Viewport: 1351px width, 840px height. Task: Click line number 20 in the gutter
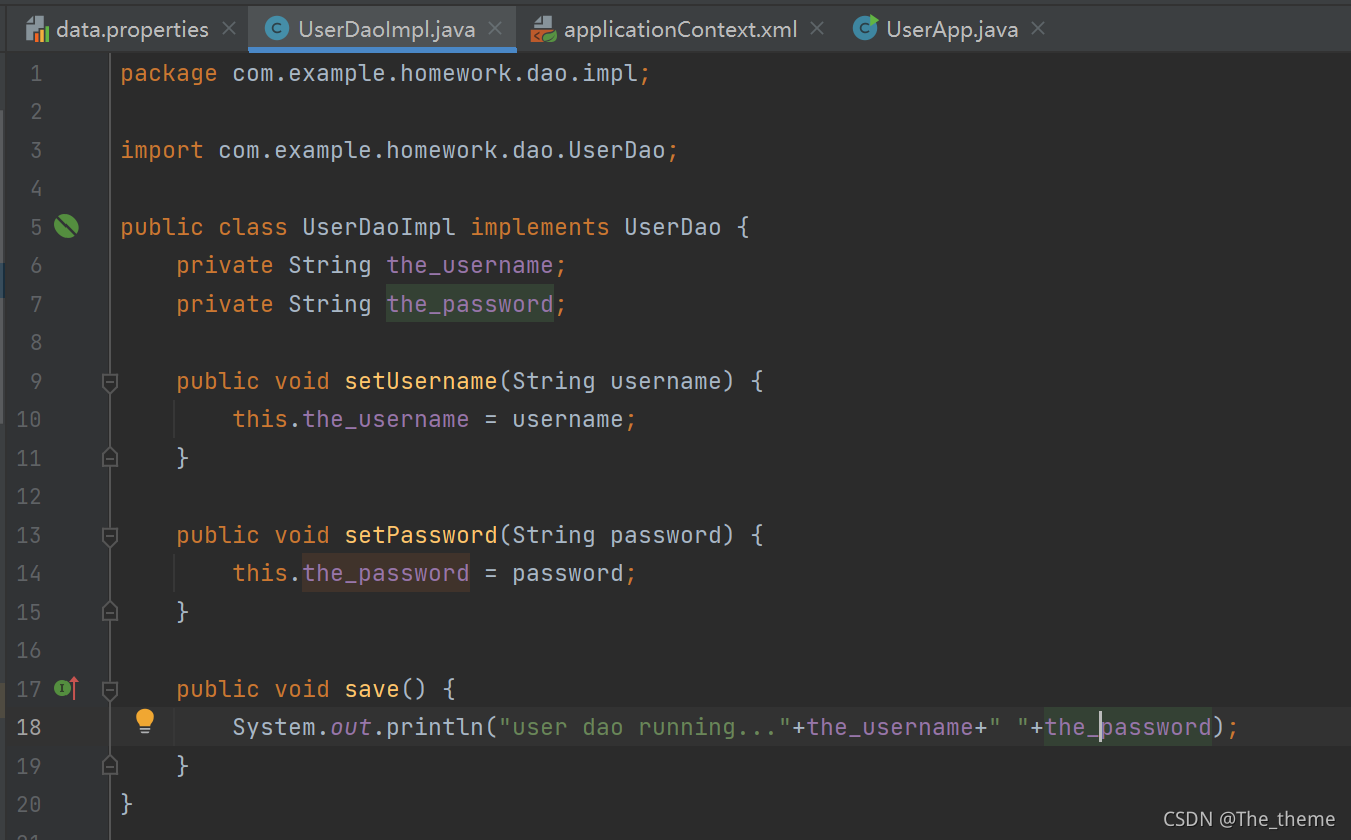[29, 804]
